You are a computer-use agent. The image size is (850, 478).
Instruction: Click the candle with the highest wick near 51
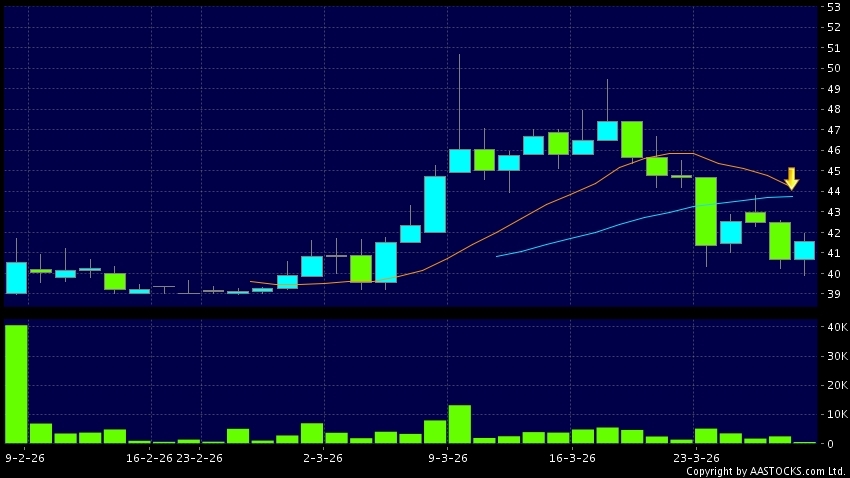pos(459,160)
